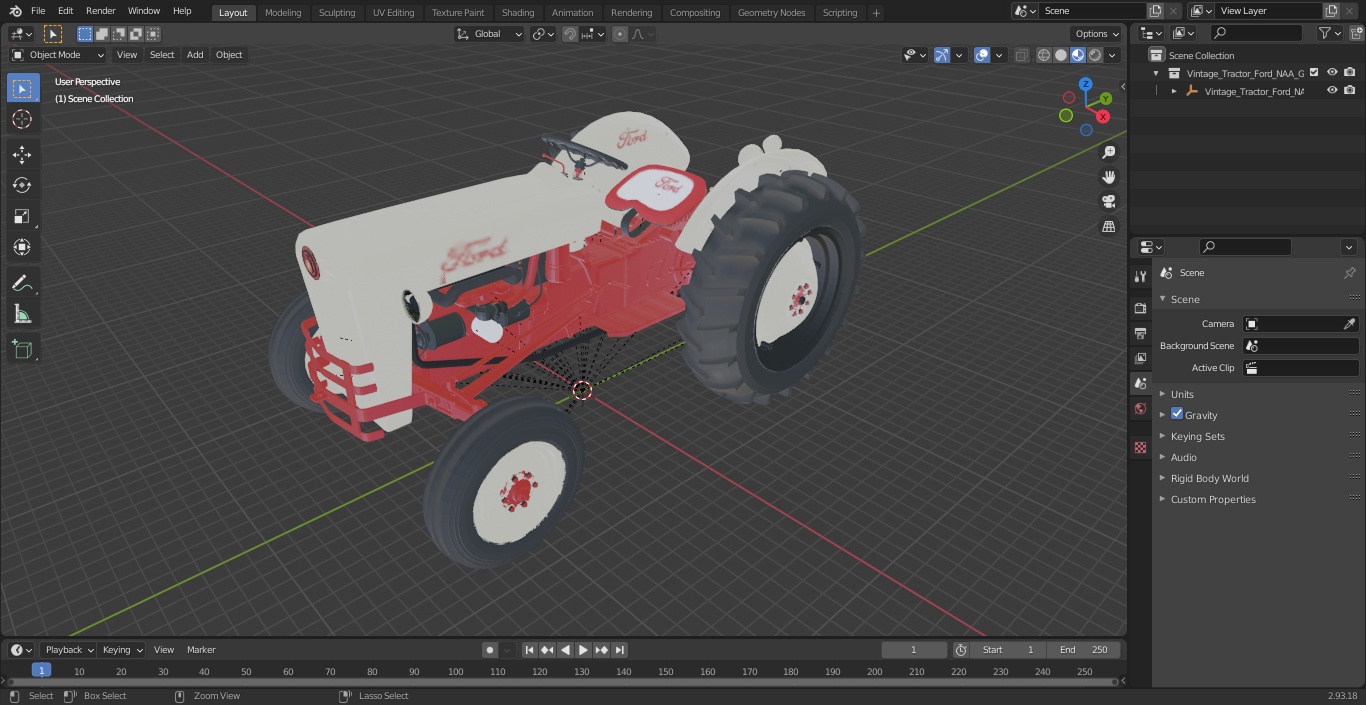Open View Layer properties tab
Image resolution: width=1366 pixels, height=705 pixels.
coord(1140,358)
